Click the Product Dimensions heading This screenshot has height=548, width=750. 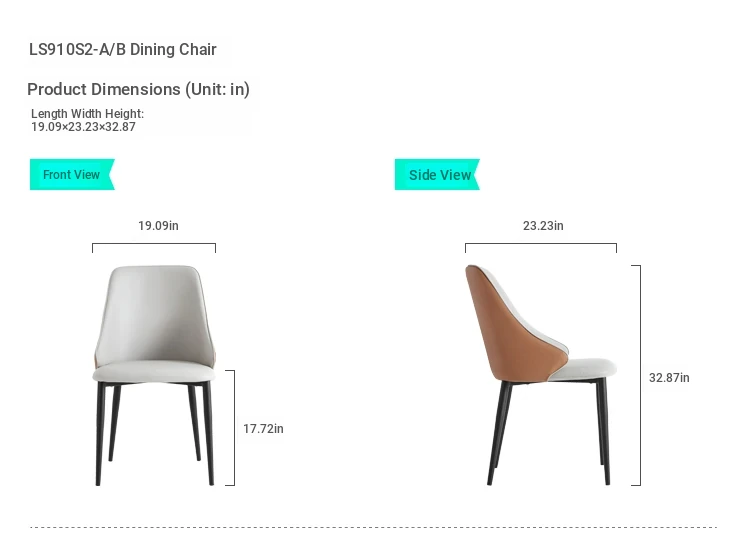coord(138,89)
